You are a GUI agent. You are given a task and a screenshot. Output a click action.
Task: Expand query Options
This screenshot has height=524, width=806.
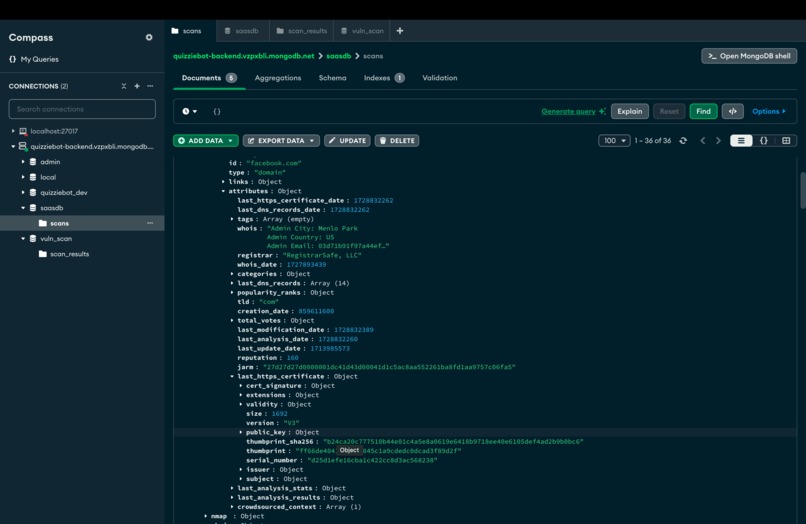(768, 111)
